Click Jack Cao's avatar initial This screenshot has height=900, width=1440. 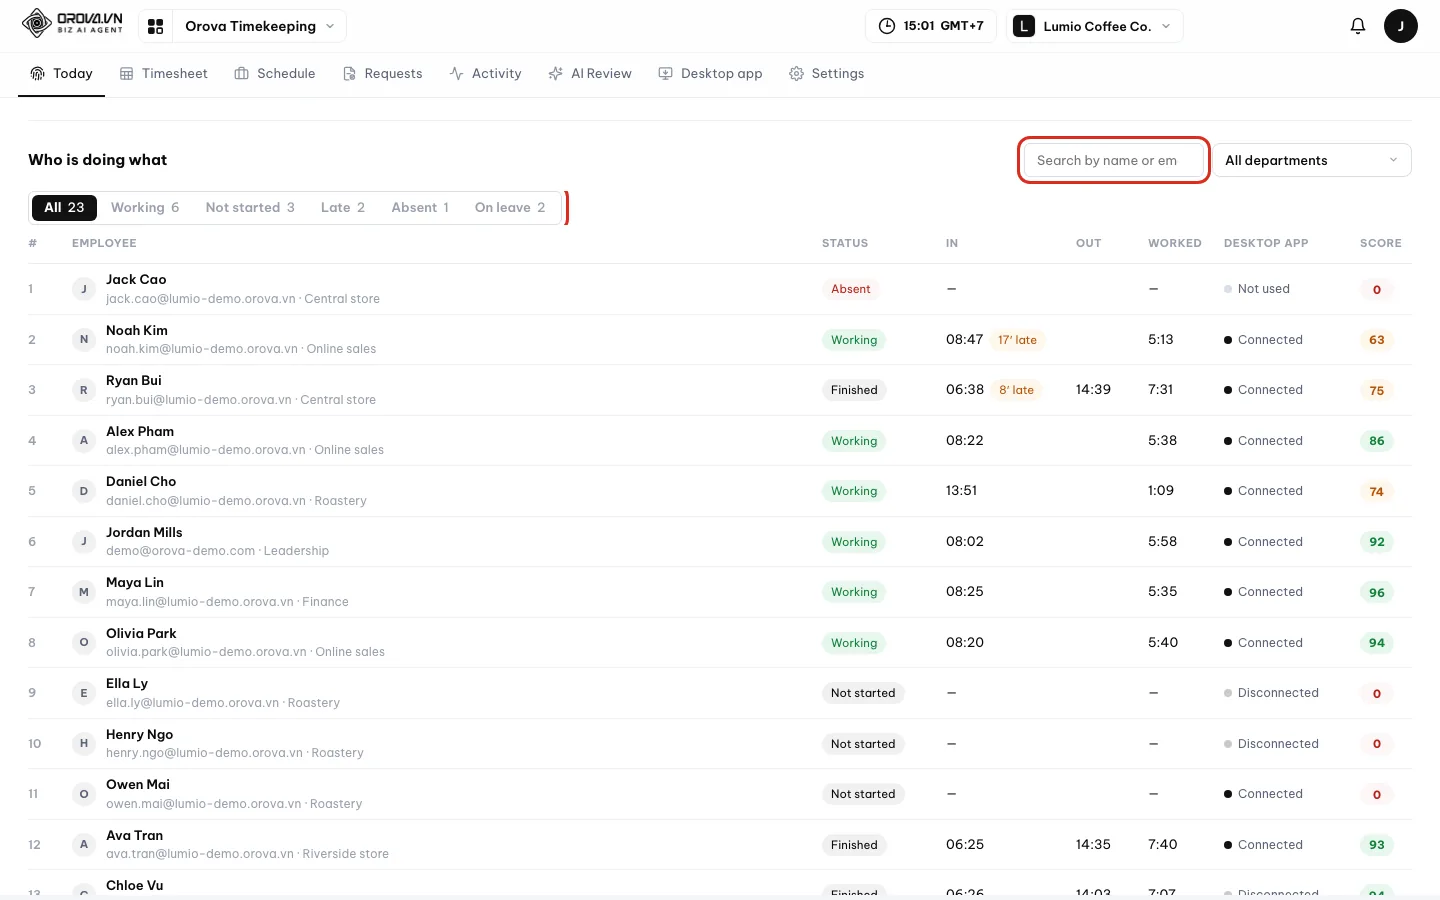tap(84, 289)
